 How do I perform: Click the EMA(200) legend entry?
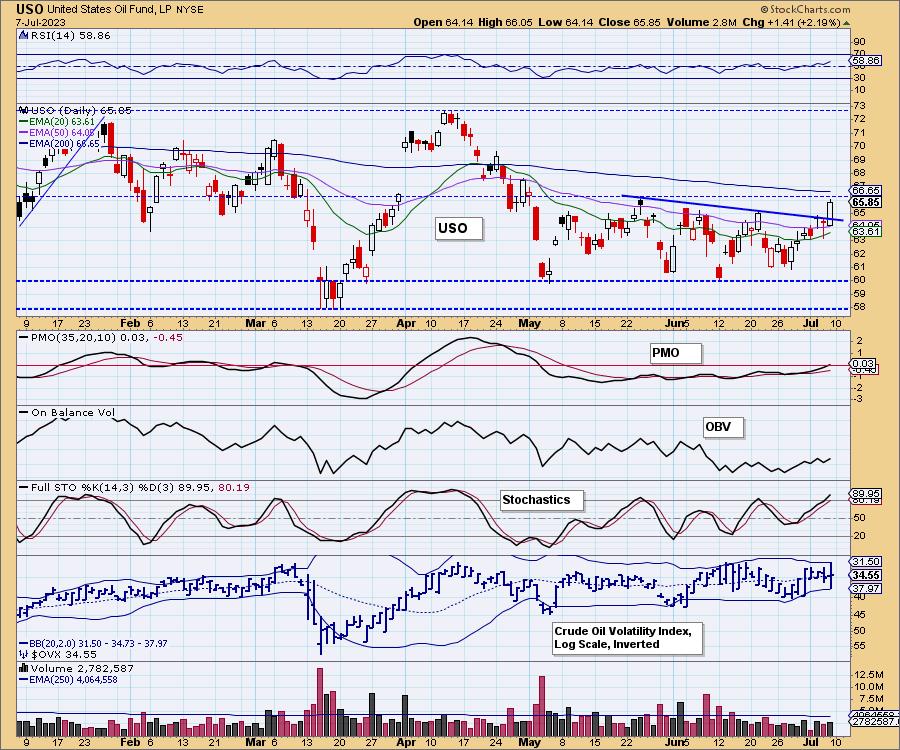tap(60, 143)
